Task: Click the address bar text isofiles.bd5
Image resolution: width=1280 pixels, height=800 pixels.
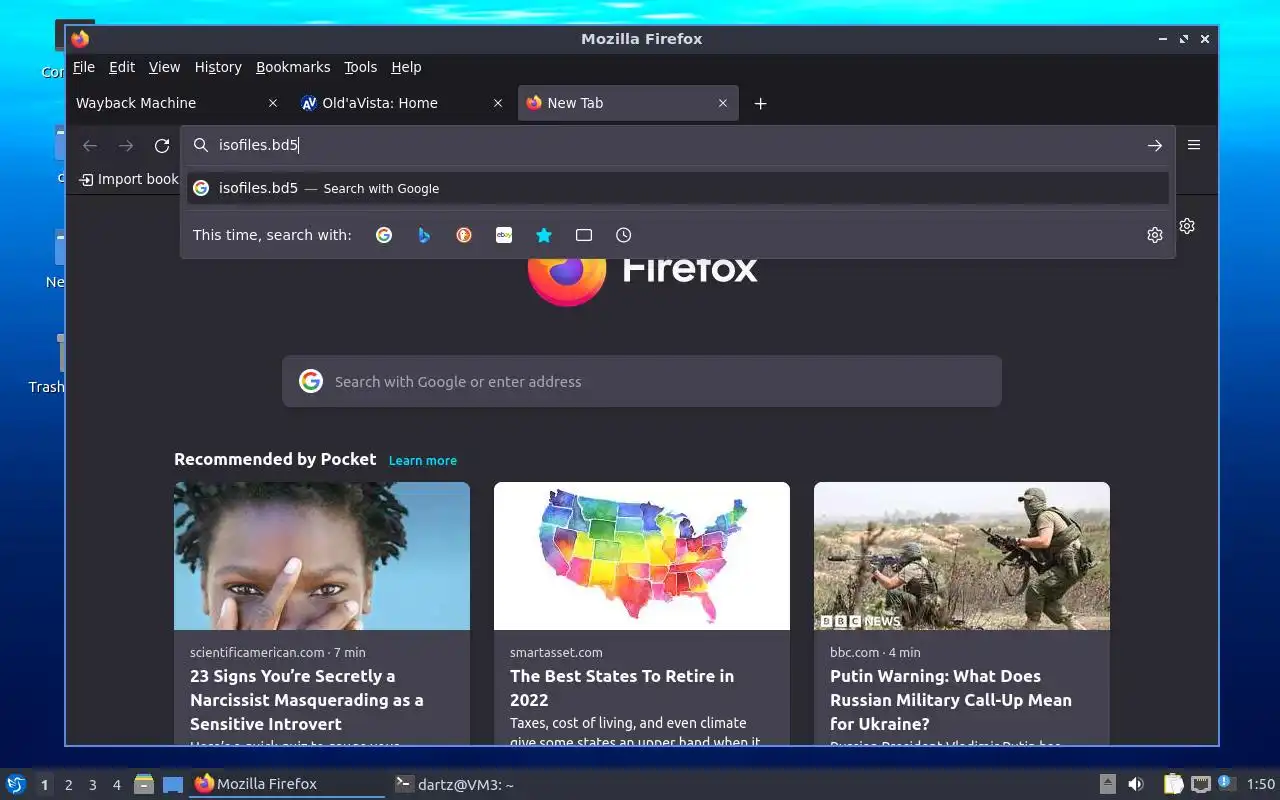Action: pos(258,145)
